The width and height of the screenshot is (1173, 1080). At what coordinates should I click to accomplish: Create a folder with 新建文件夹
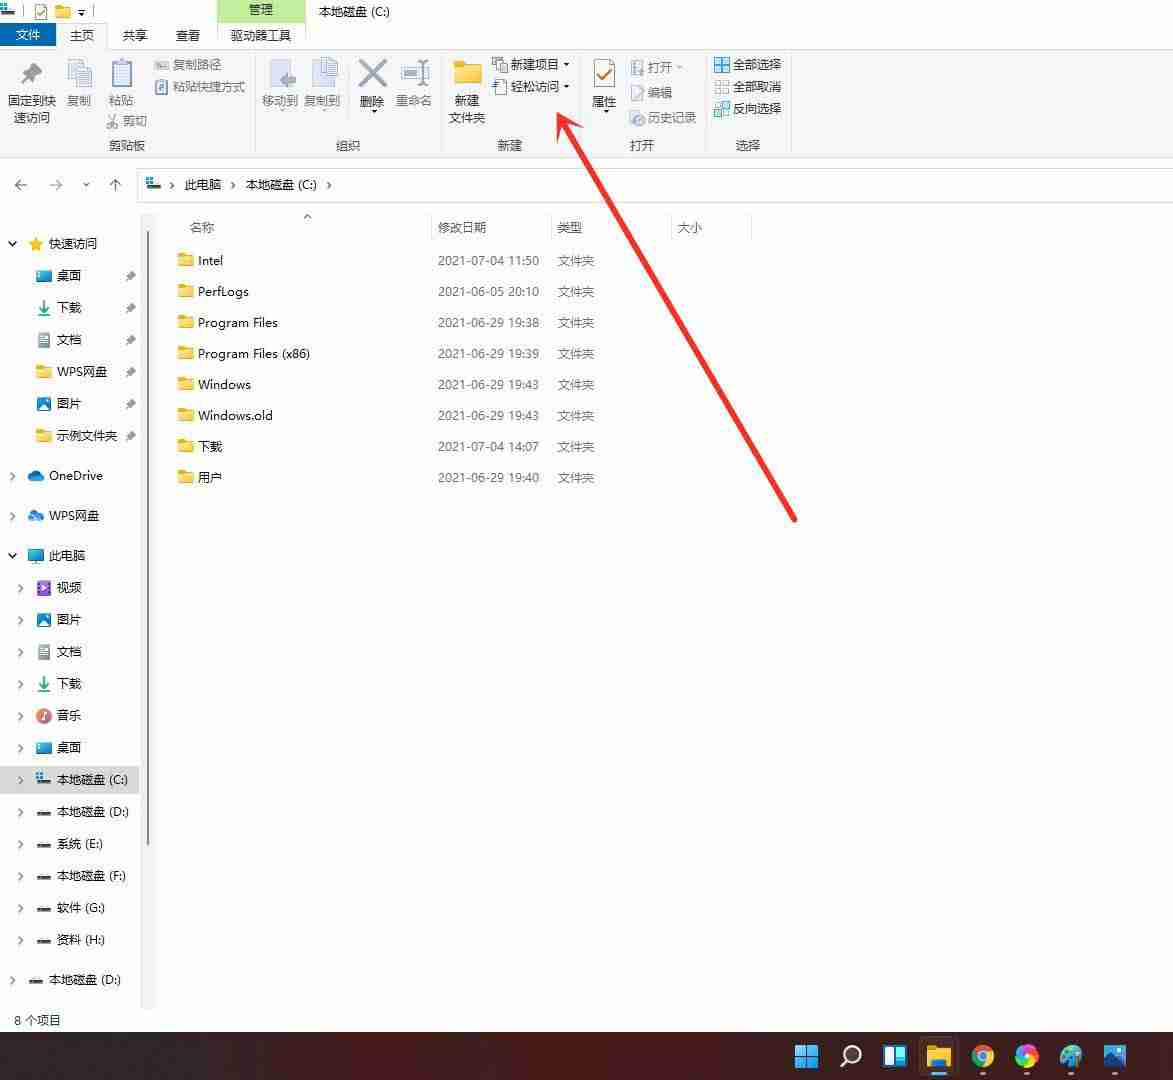point(465,90)
